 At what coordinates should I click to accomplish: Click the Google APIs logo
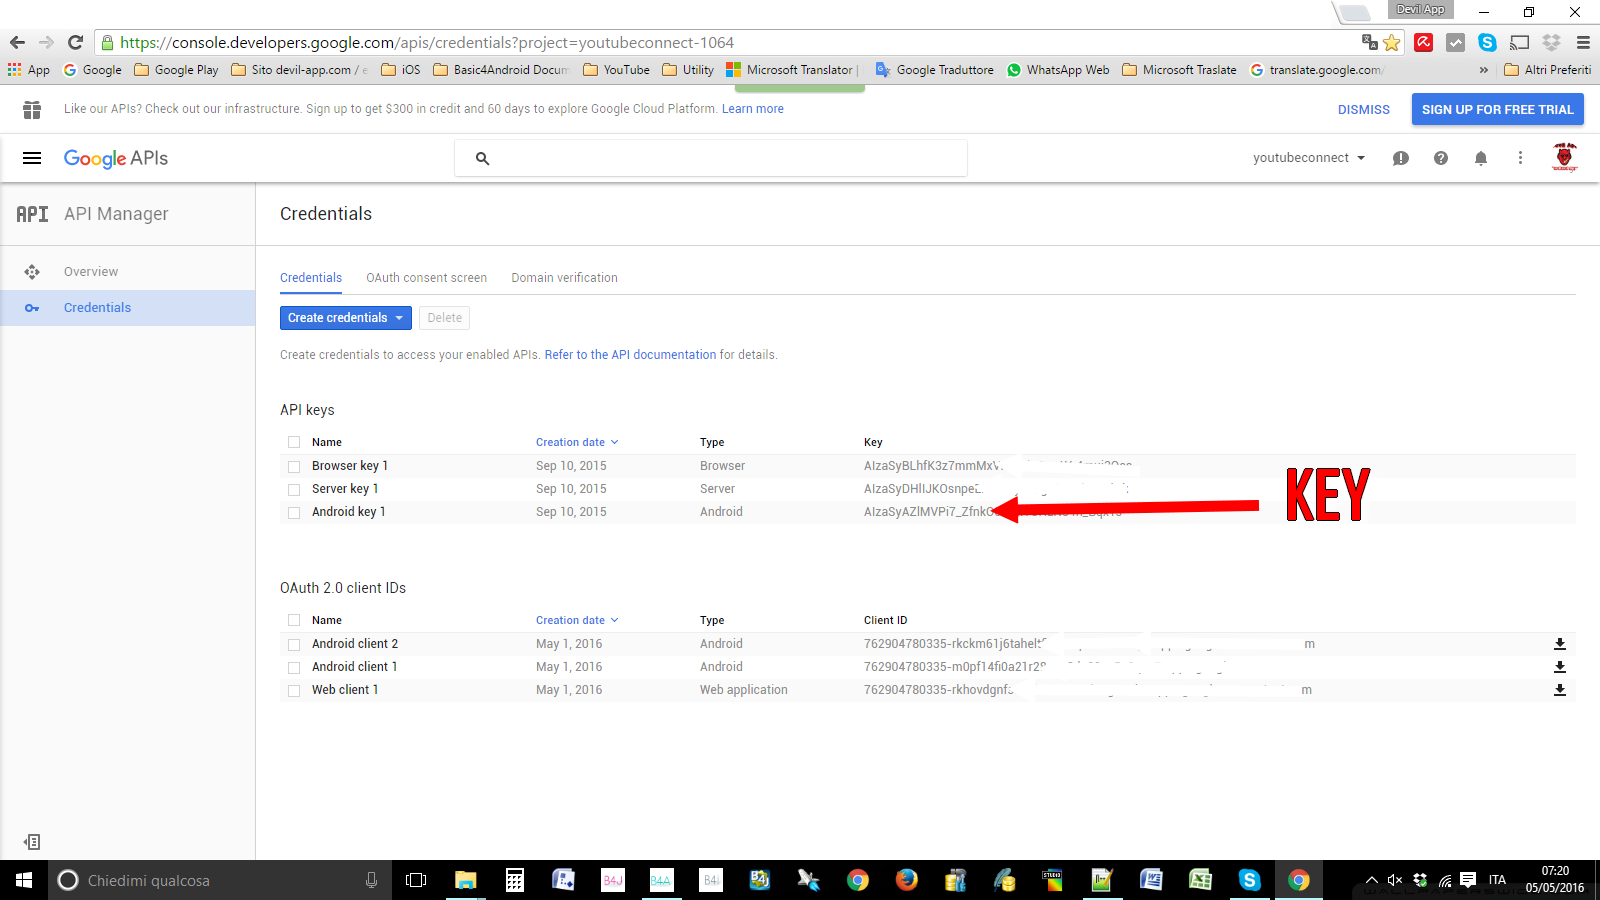point(116,158)
